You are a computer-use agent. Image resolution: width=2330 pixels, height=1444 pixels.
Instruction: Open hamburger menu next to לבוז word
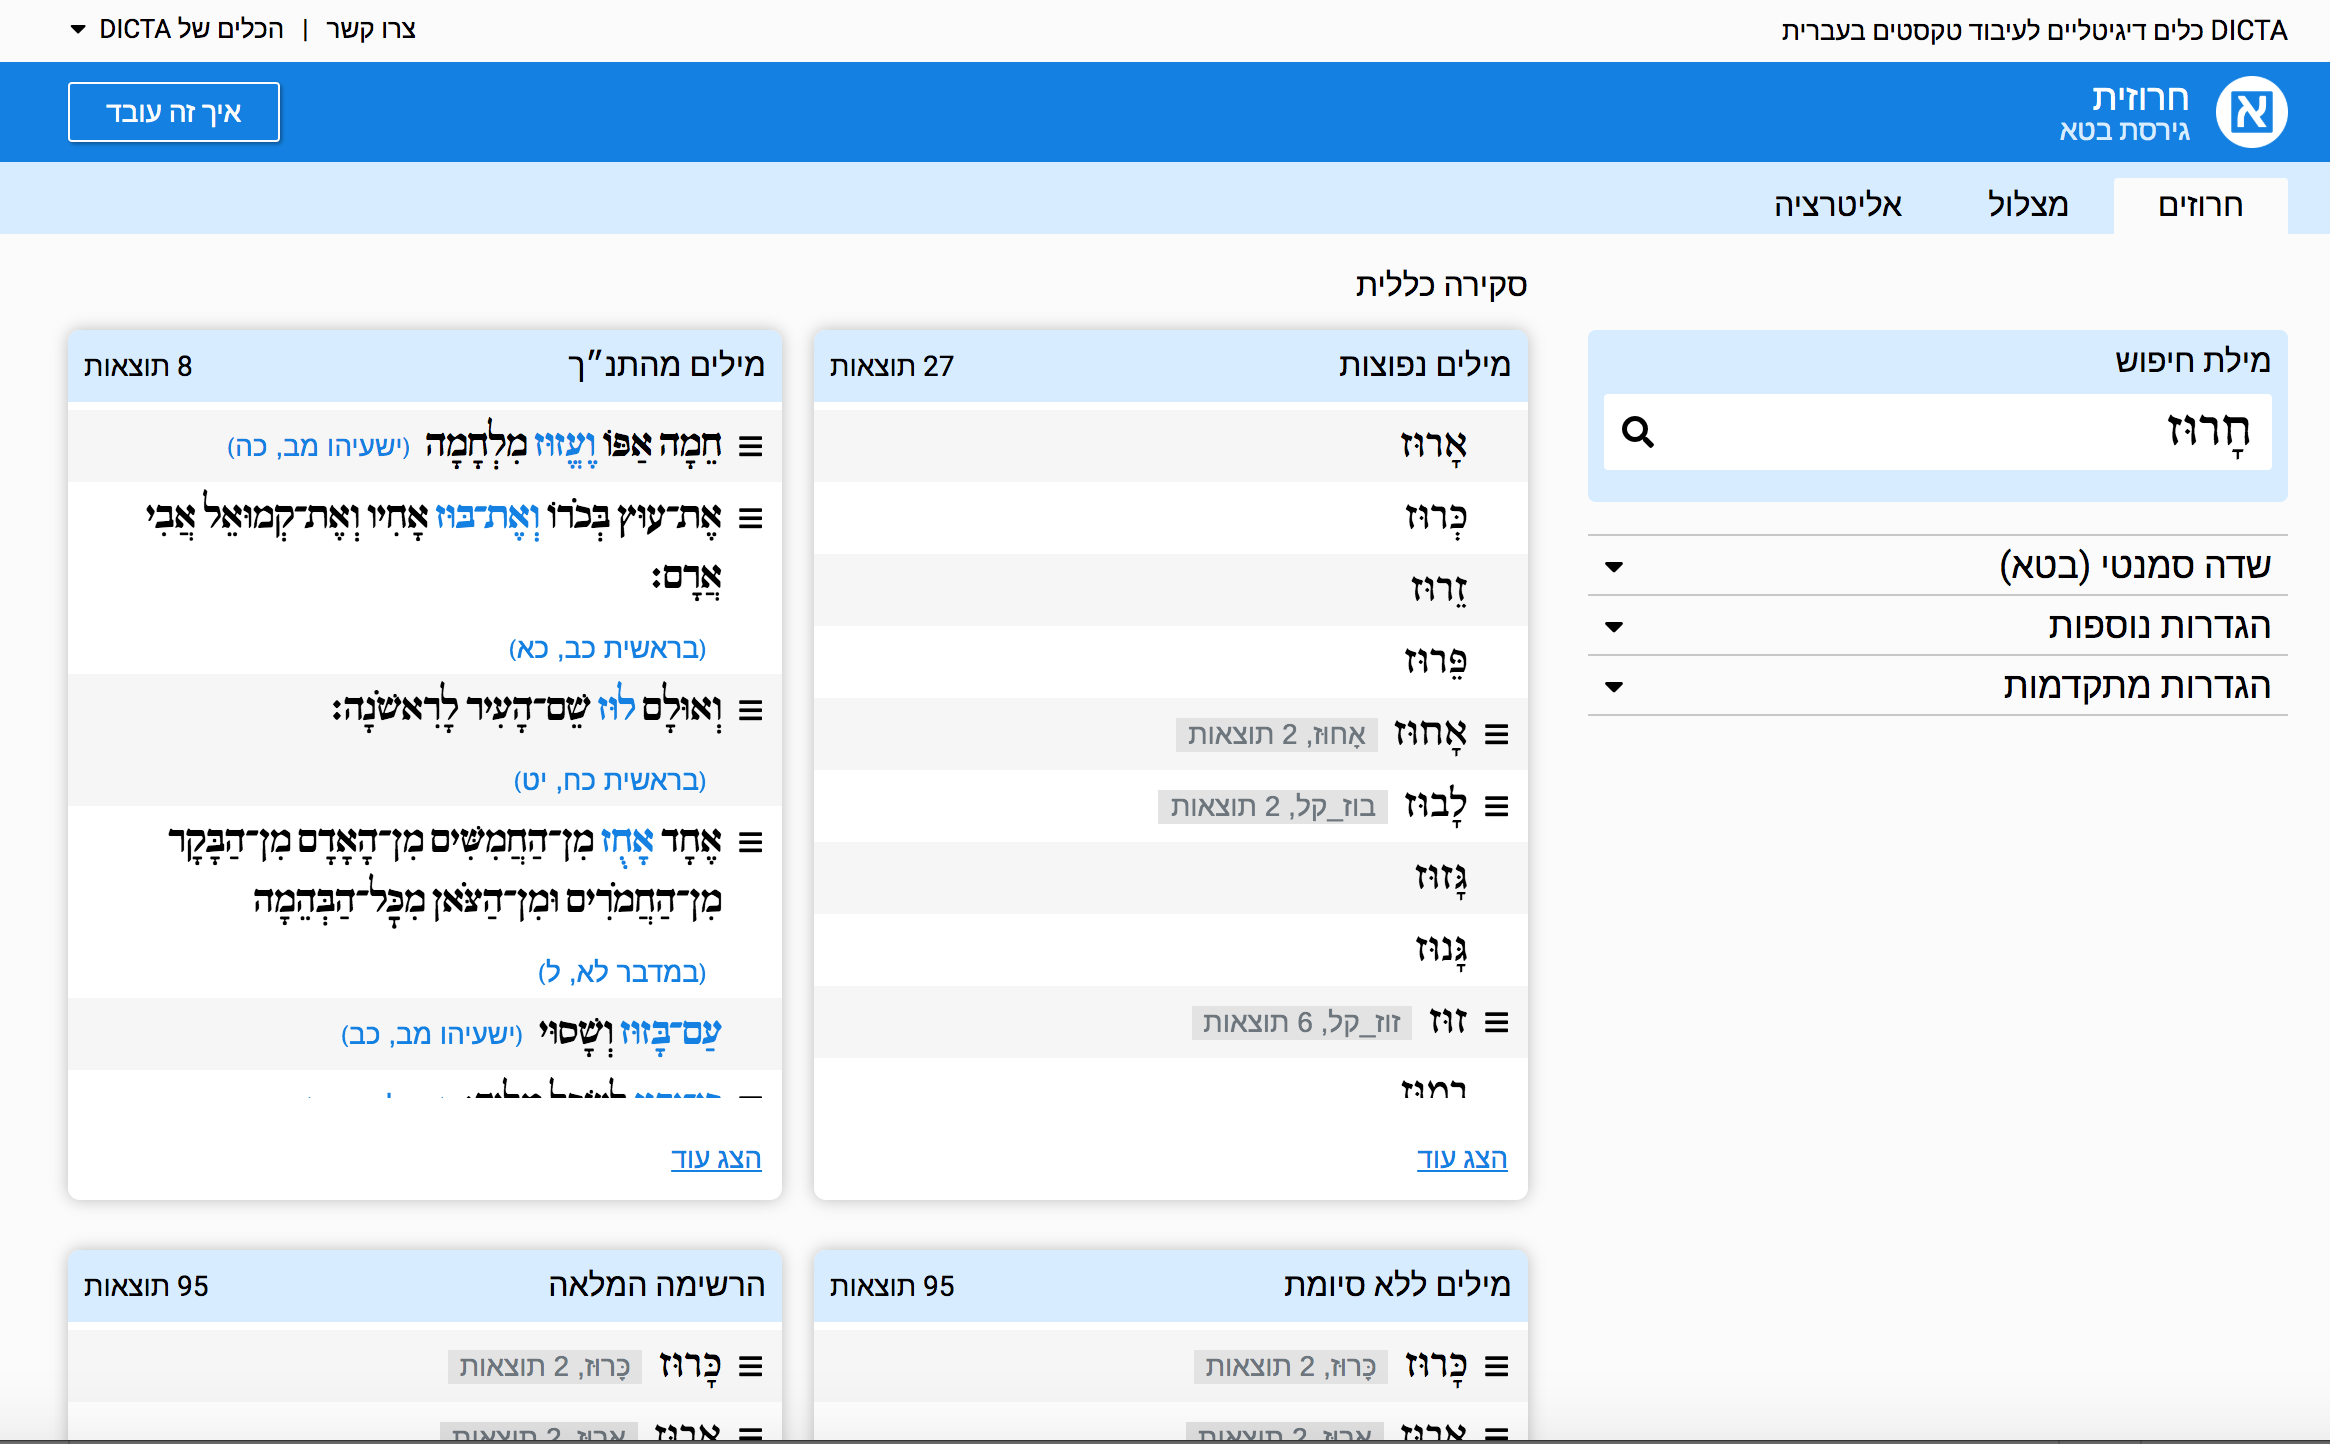1496,806
